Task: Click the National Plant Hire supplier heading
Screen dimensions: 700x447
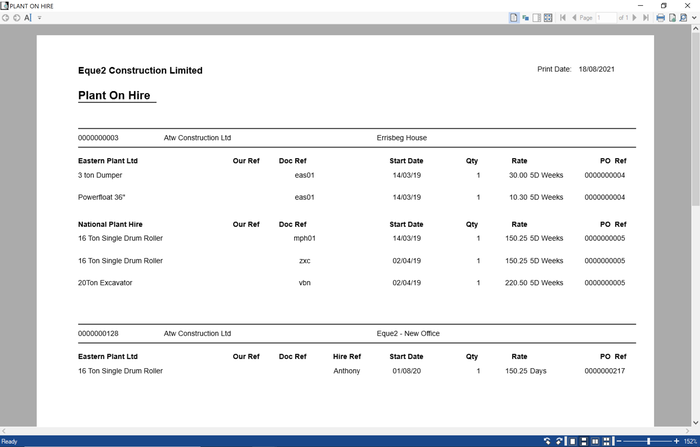Action: pyautogui.click(x=110, y=225)
